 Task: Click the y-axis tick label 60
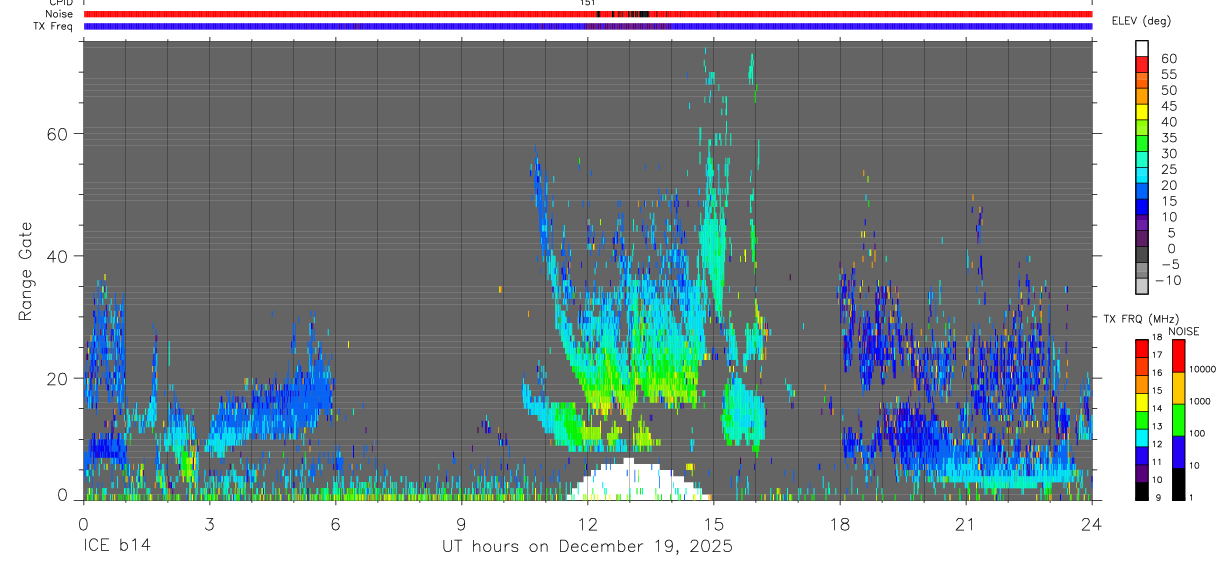[x=58, y=133]
